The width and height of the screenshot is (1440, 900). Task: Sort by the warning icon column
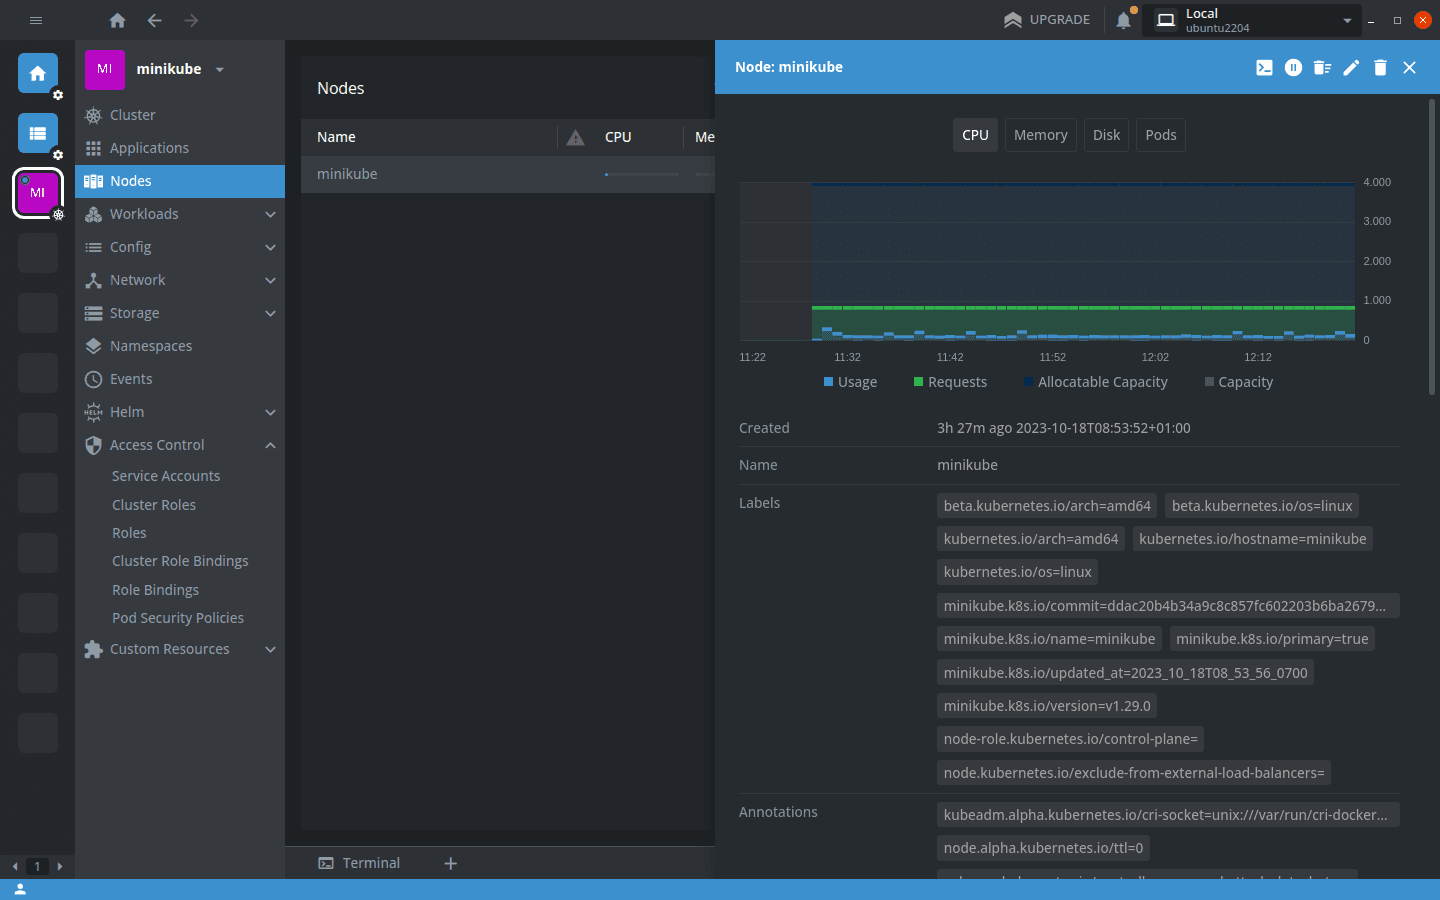click(x=575, y=137)
